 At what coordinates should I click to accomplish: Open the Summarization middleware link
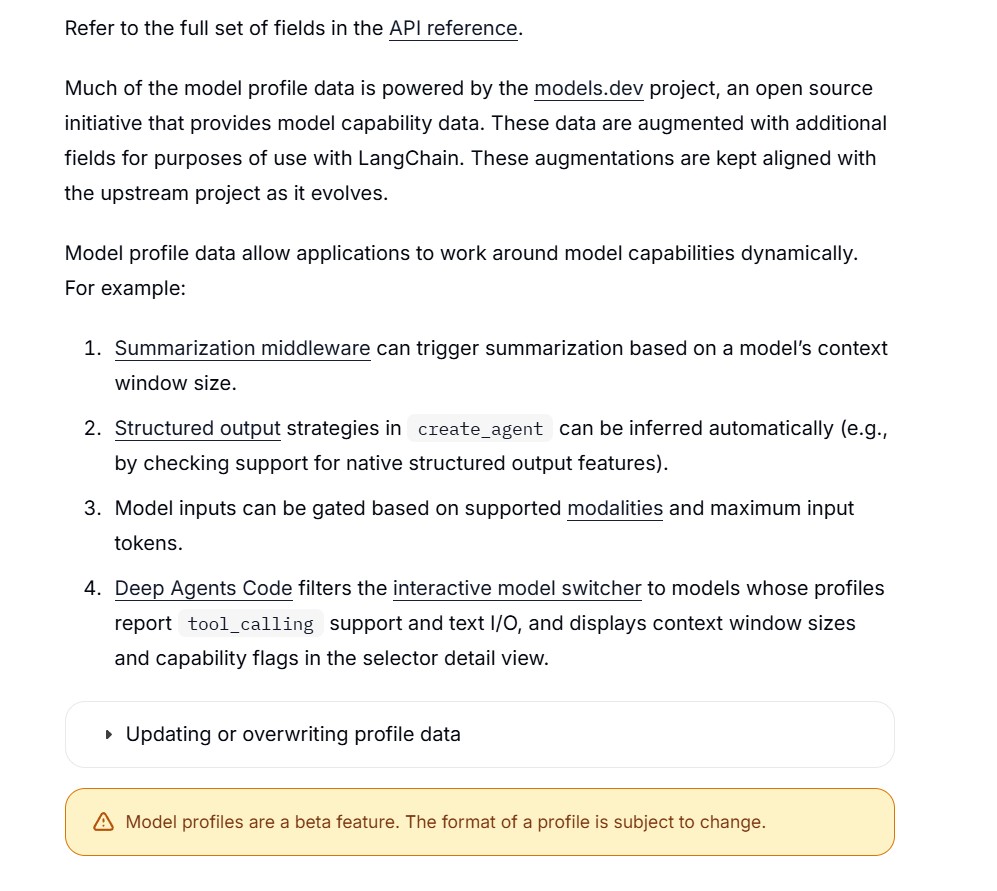click(x=242, y=349)
